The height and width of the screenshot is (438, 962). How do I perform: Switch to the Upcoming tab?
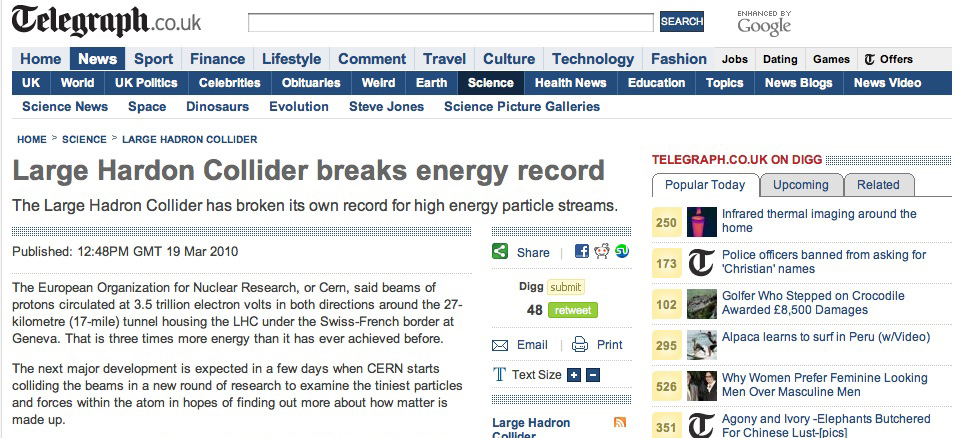click(x=801, y=185)
